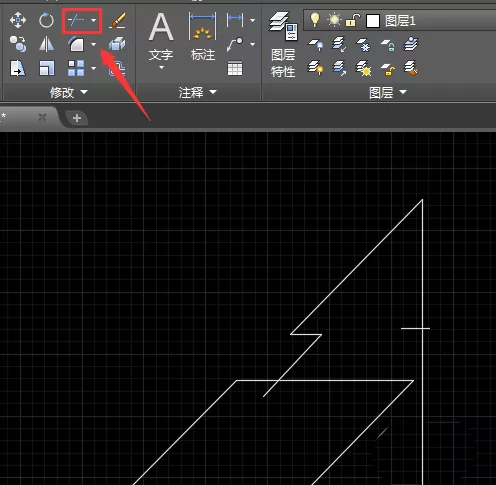Toggle the lock icon for 图层1
Image resolution: width=496 pixels, height=485 pixels.
click(x=353, y=20)
